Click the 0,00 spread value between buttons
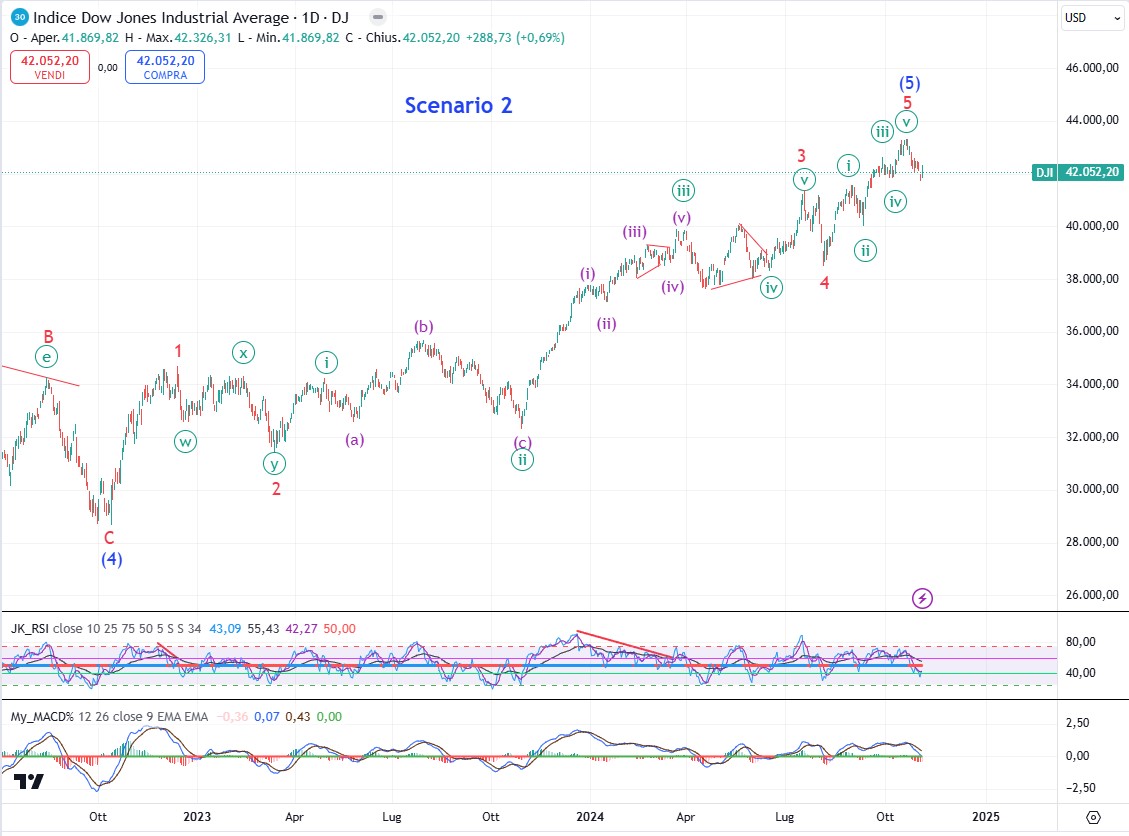Screen dimensions: 1129x836 pyautogui.click(x=107, y=68)
